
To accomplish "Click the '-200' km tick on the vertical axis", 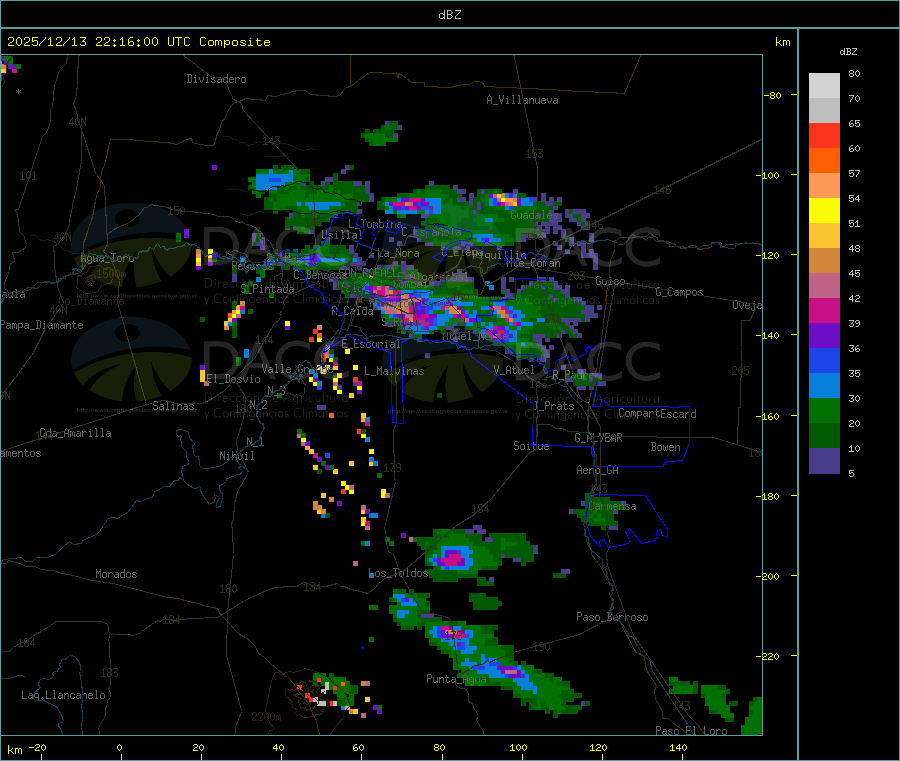I will [770, 576].
